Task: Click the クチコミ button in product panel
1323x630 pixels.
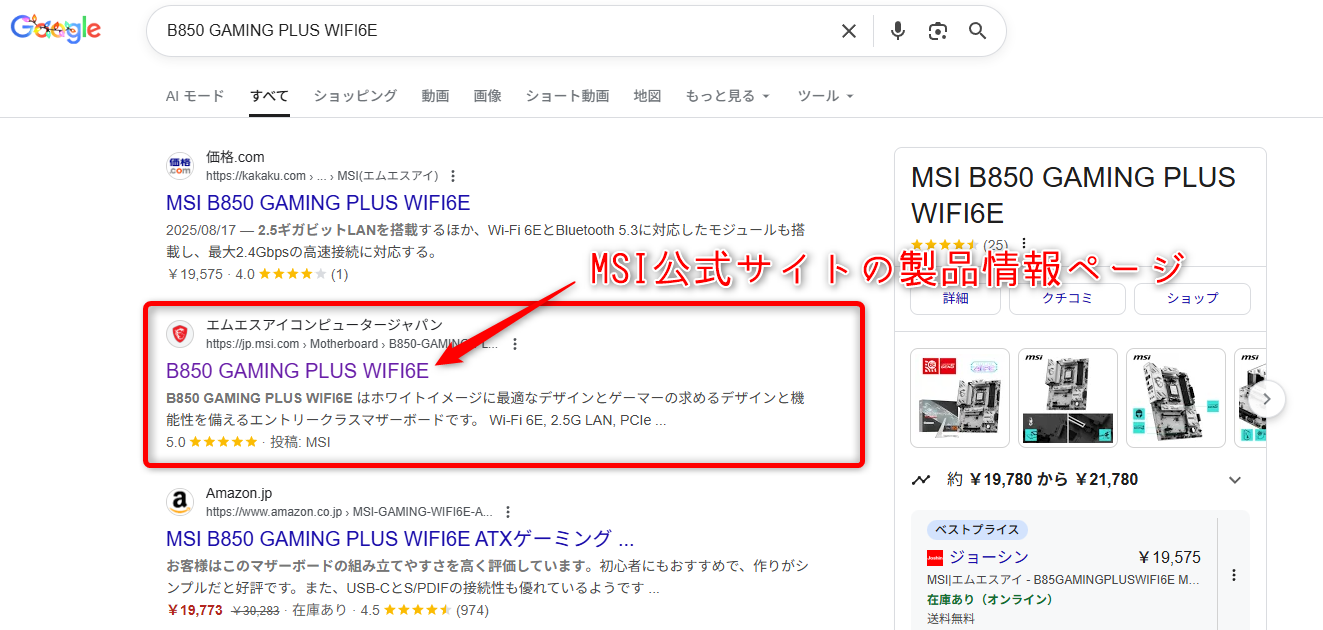Action: pyautogui.click(x=1067, y=298)
